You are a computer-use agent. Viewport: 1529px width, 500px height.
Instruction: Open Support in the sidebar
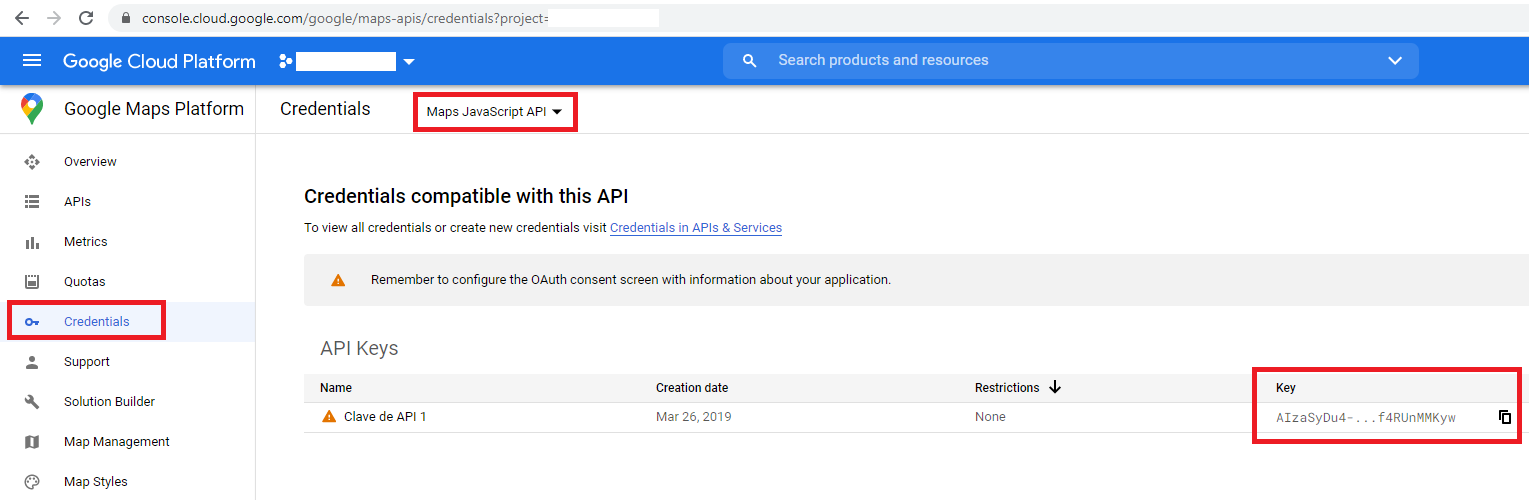coord(87,362)
